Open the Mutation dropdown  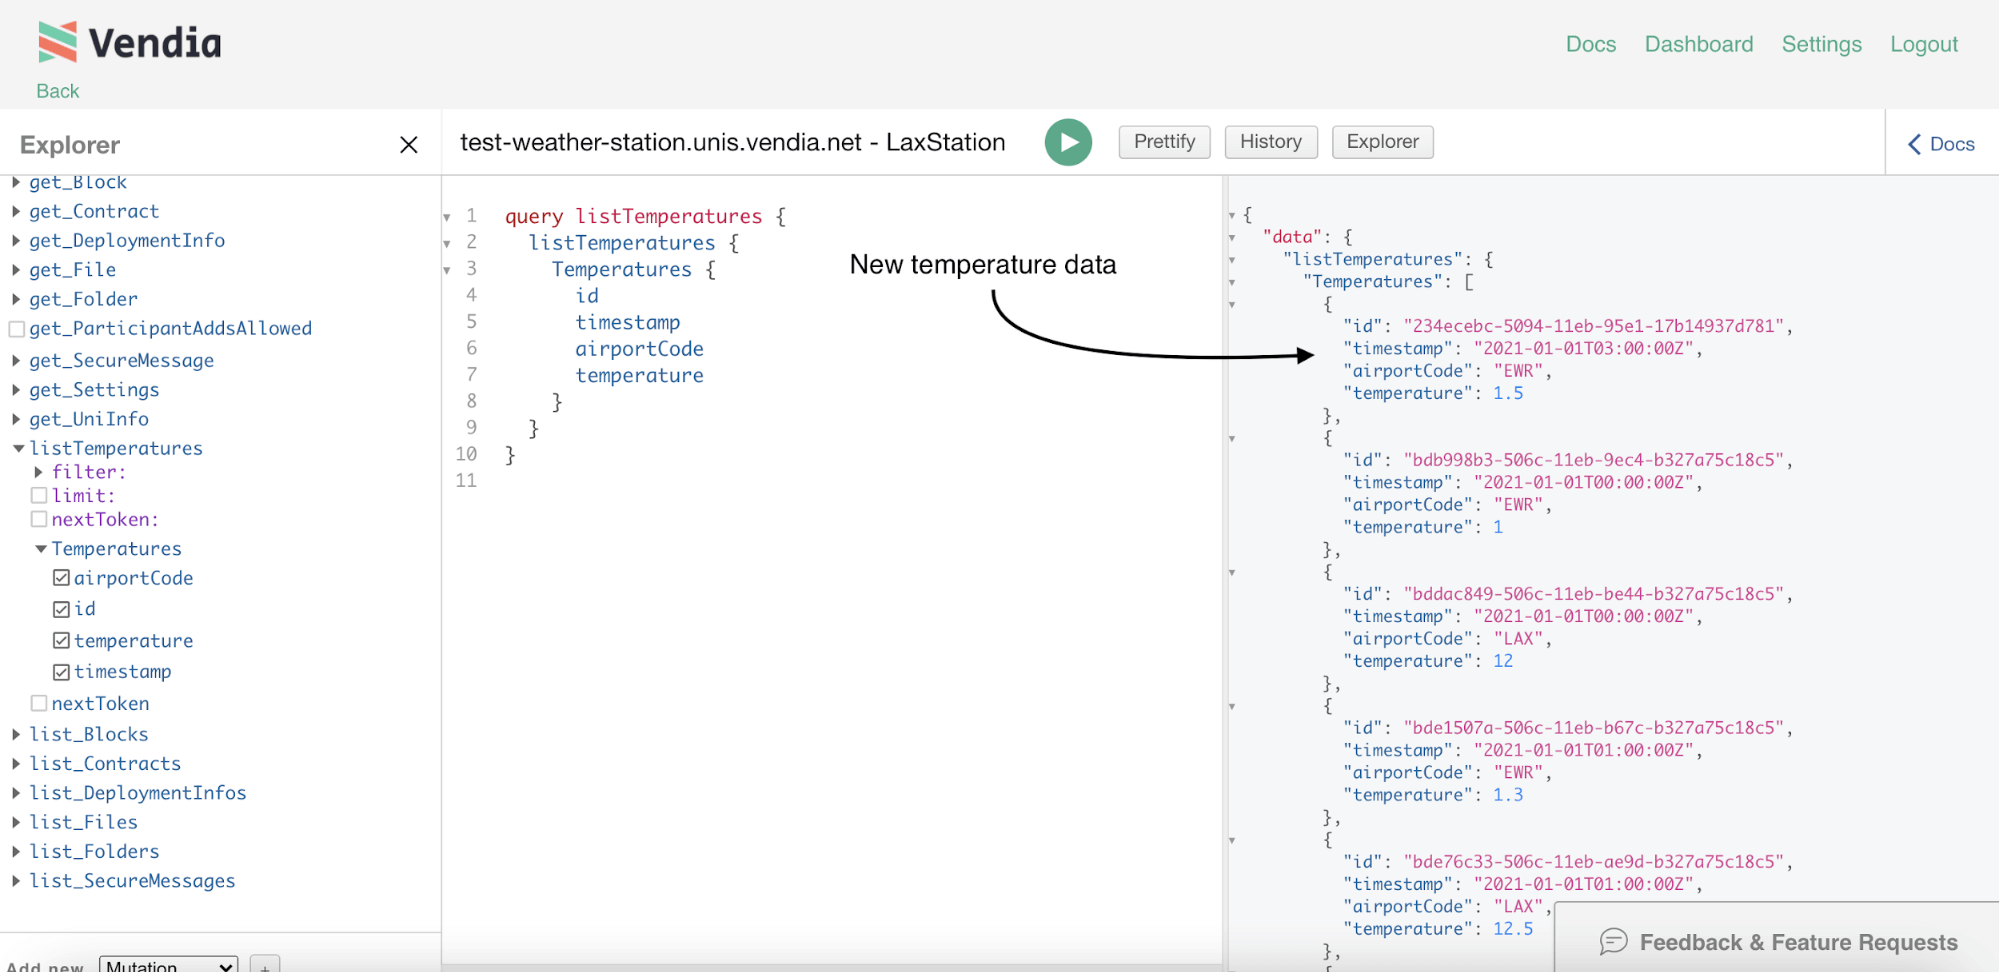click(x=169, y=965)
